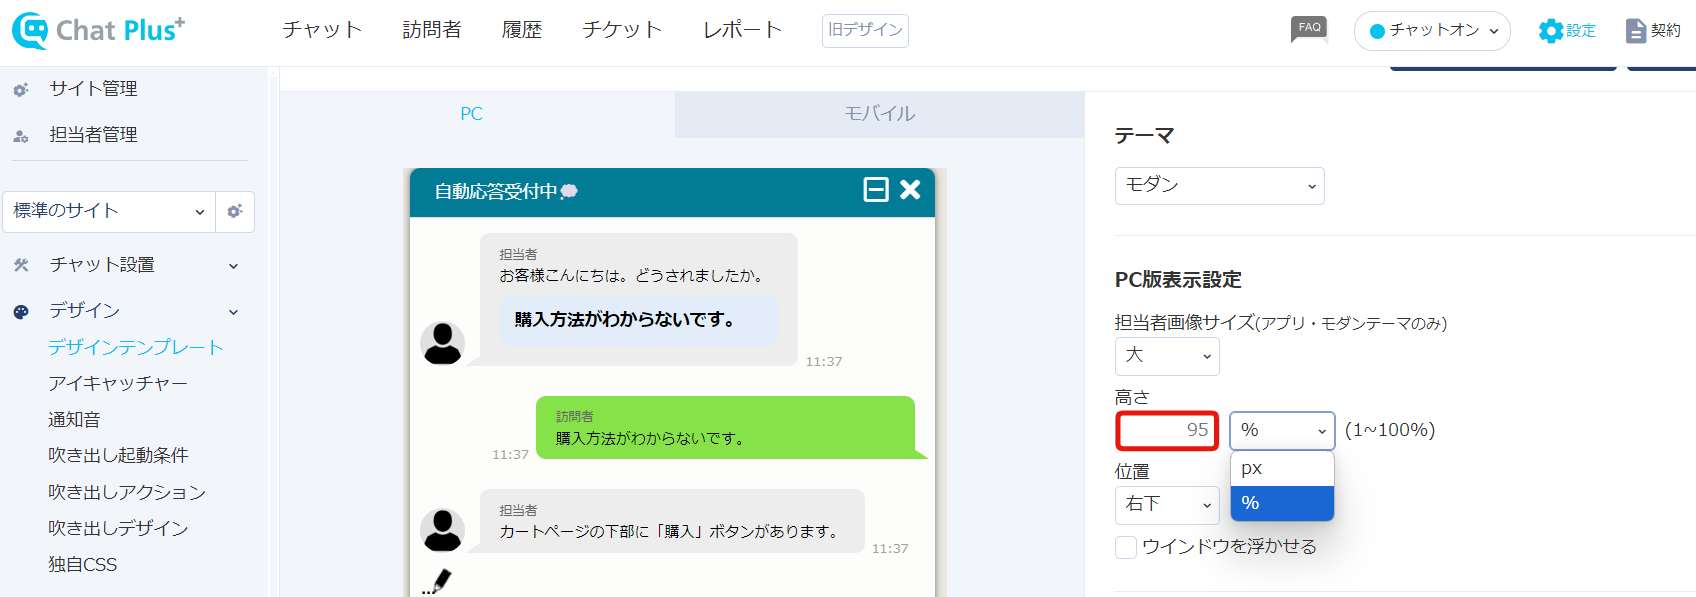The width and height of the screenshot is (1696, 597).
Task: Click the 担当者管理 people icon
Action: pyautogui.click(x=21, y=136)
